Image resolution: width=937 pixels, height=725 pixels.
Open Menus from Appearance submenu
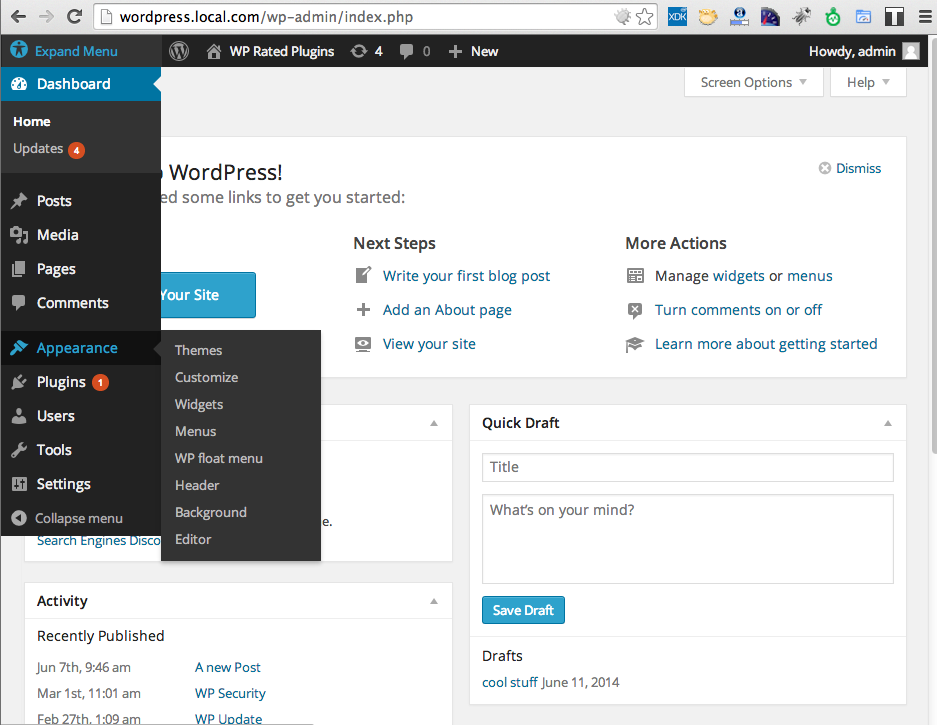(x=195, y=431)
